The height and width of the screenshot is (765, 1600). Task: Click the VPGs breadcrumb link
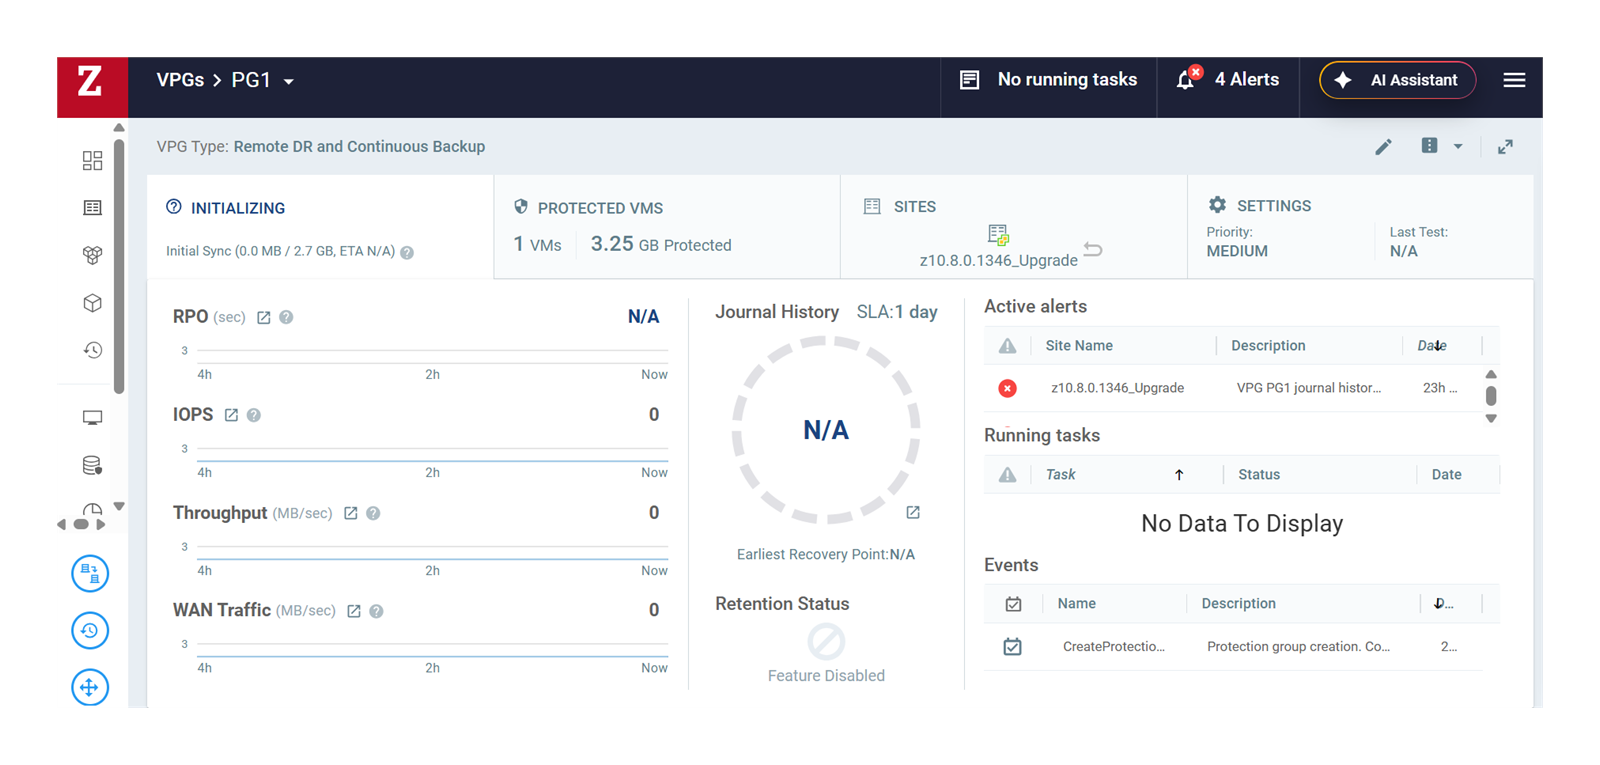[x=180, y=80]
